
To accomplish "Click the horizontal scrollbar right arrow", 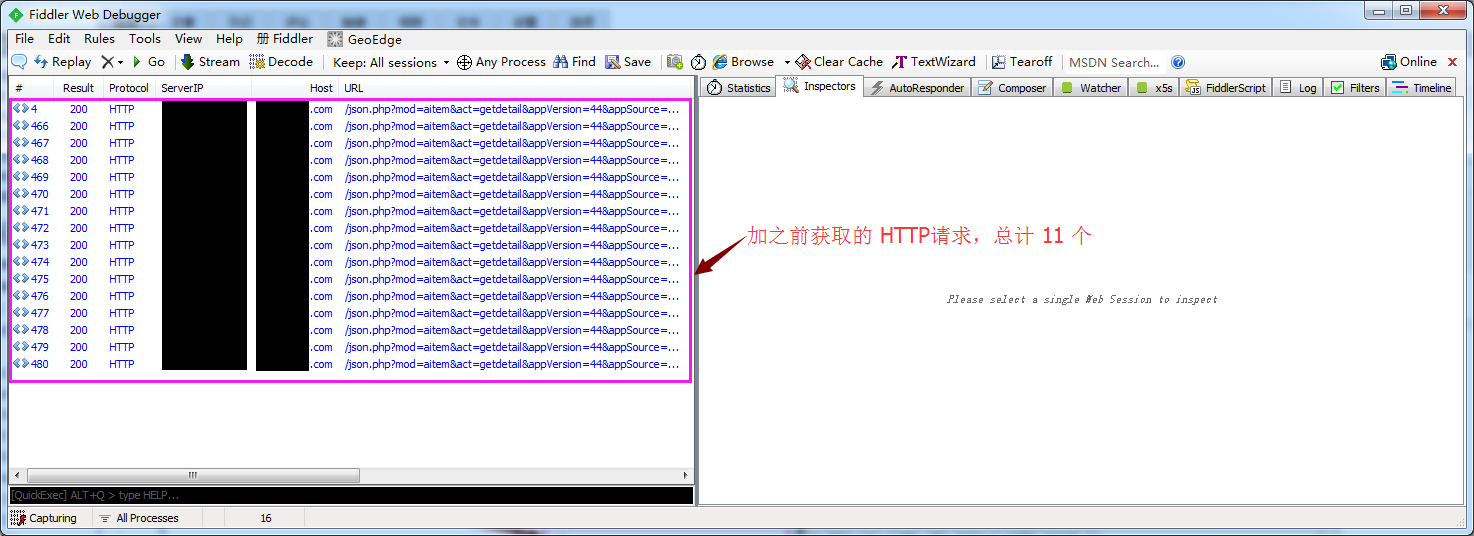I will 685,476.
